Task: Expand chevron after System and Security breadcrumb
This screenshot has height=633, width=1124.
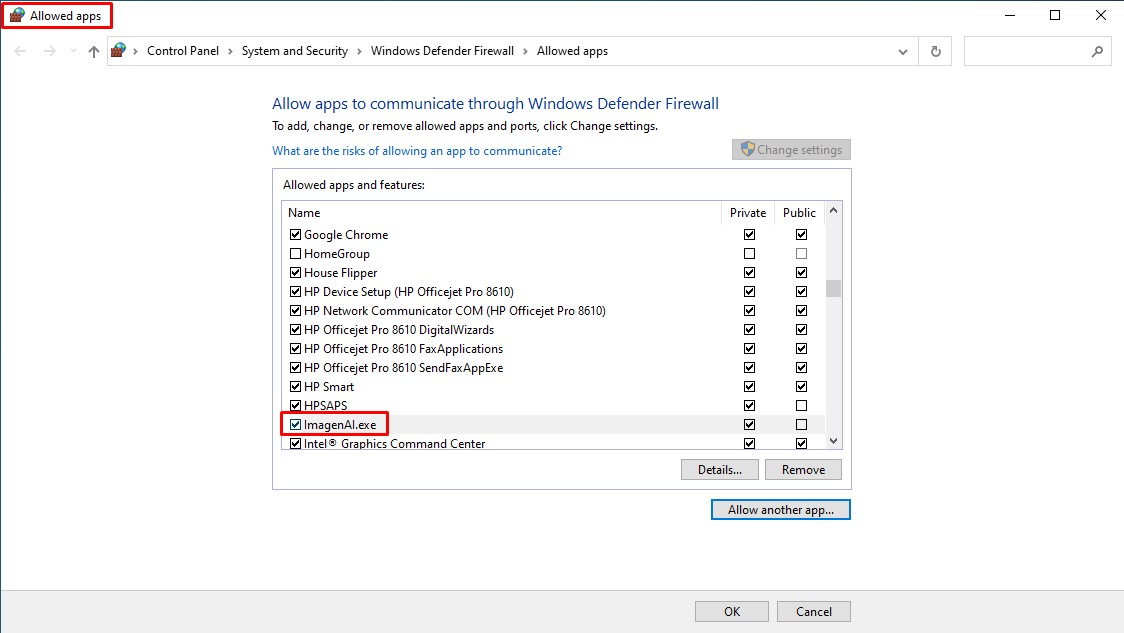Action: click(x=359, y=52)
